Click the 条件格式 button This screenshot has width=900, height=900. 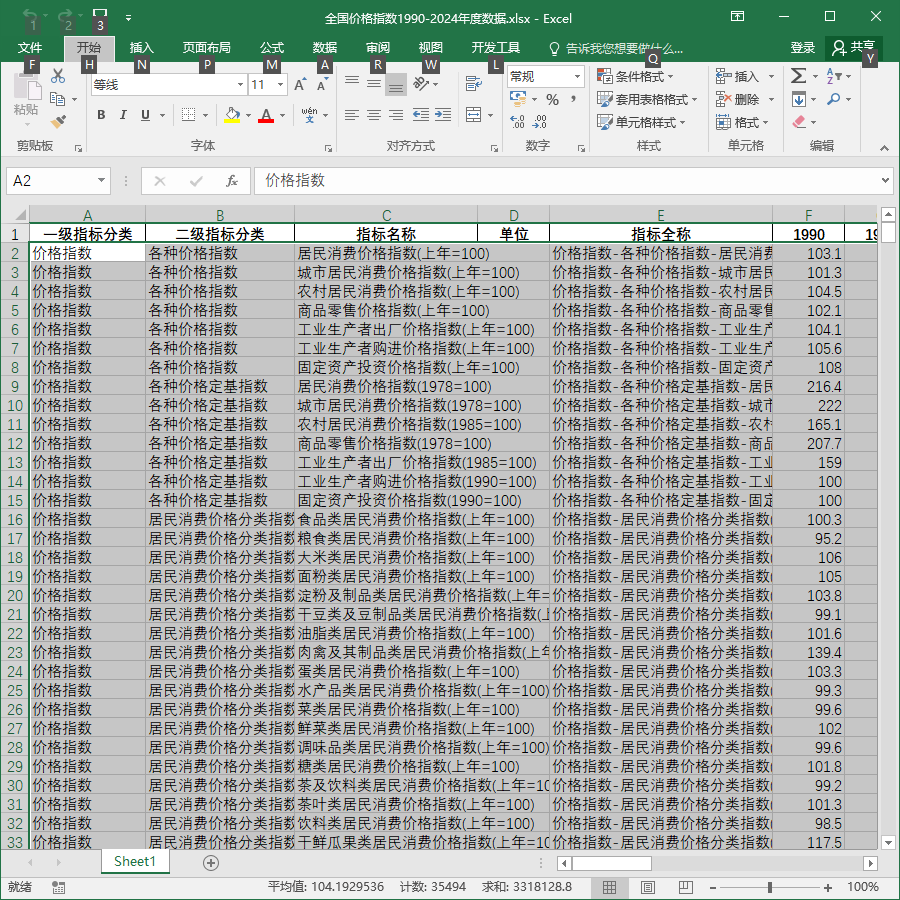click(635, 76)
